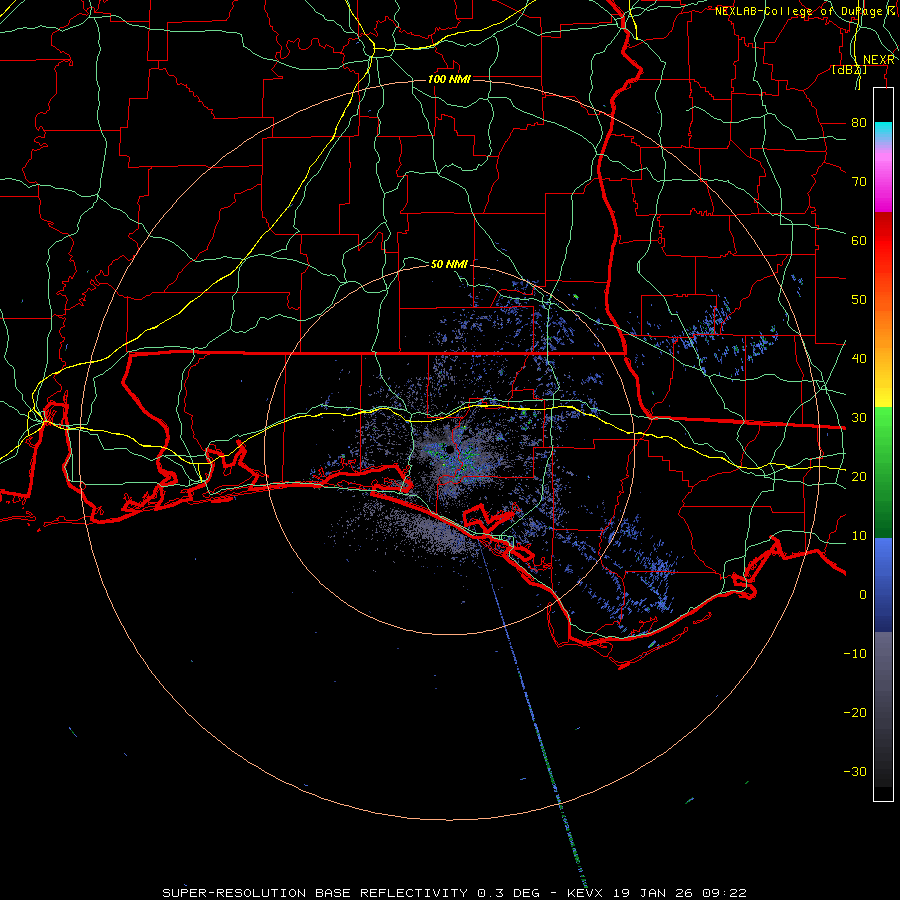Select the -20 value on the dBZ scale
The width and height of the screenshot is (900, 900).
pyautogui.click(x=855, y=712)
